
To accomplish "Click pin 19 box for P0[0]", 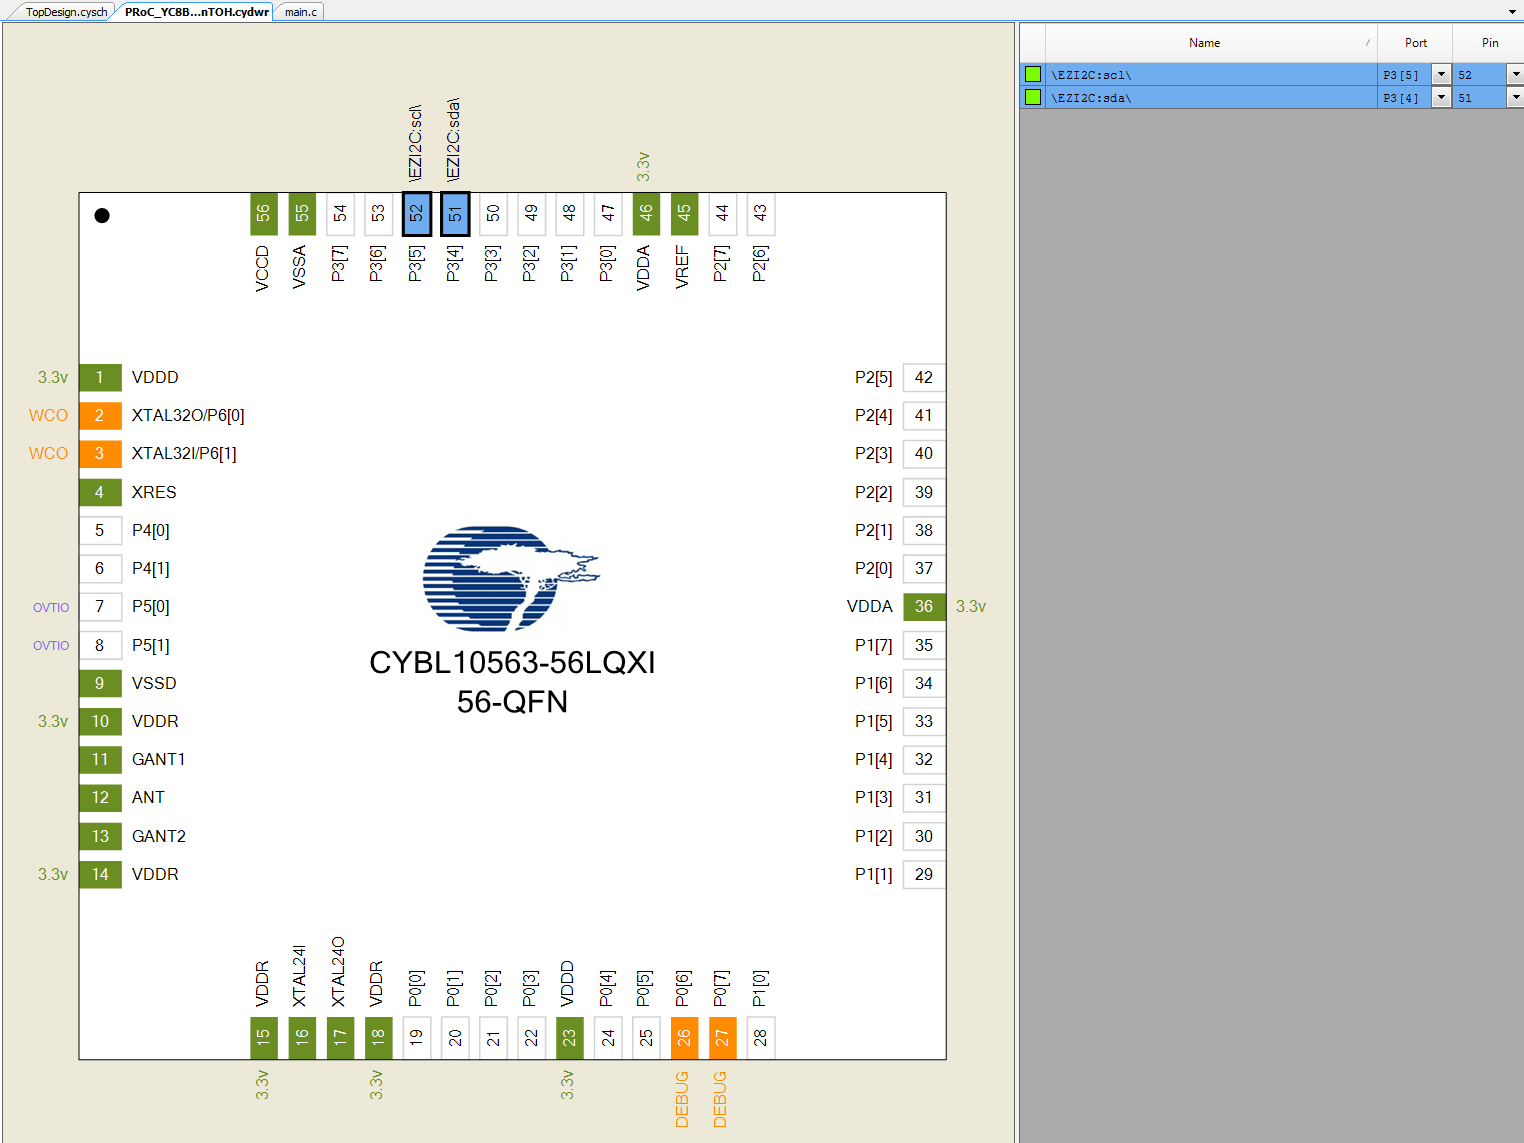I will point(417,1038).
